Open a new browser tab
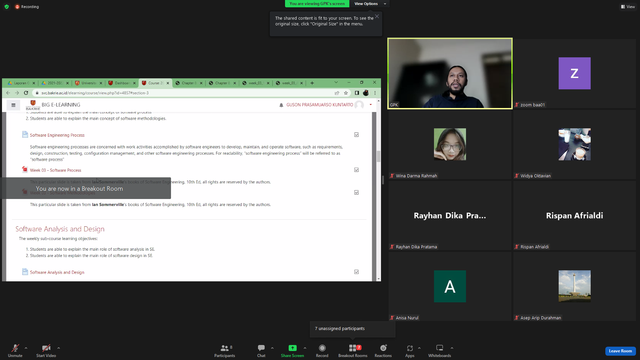640x360 pixels. [x=312, y=83]
